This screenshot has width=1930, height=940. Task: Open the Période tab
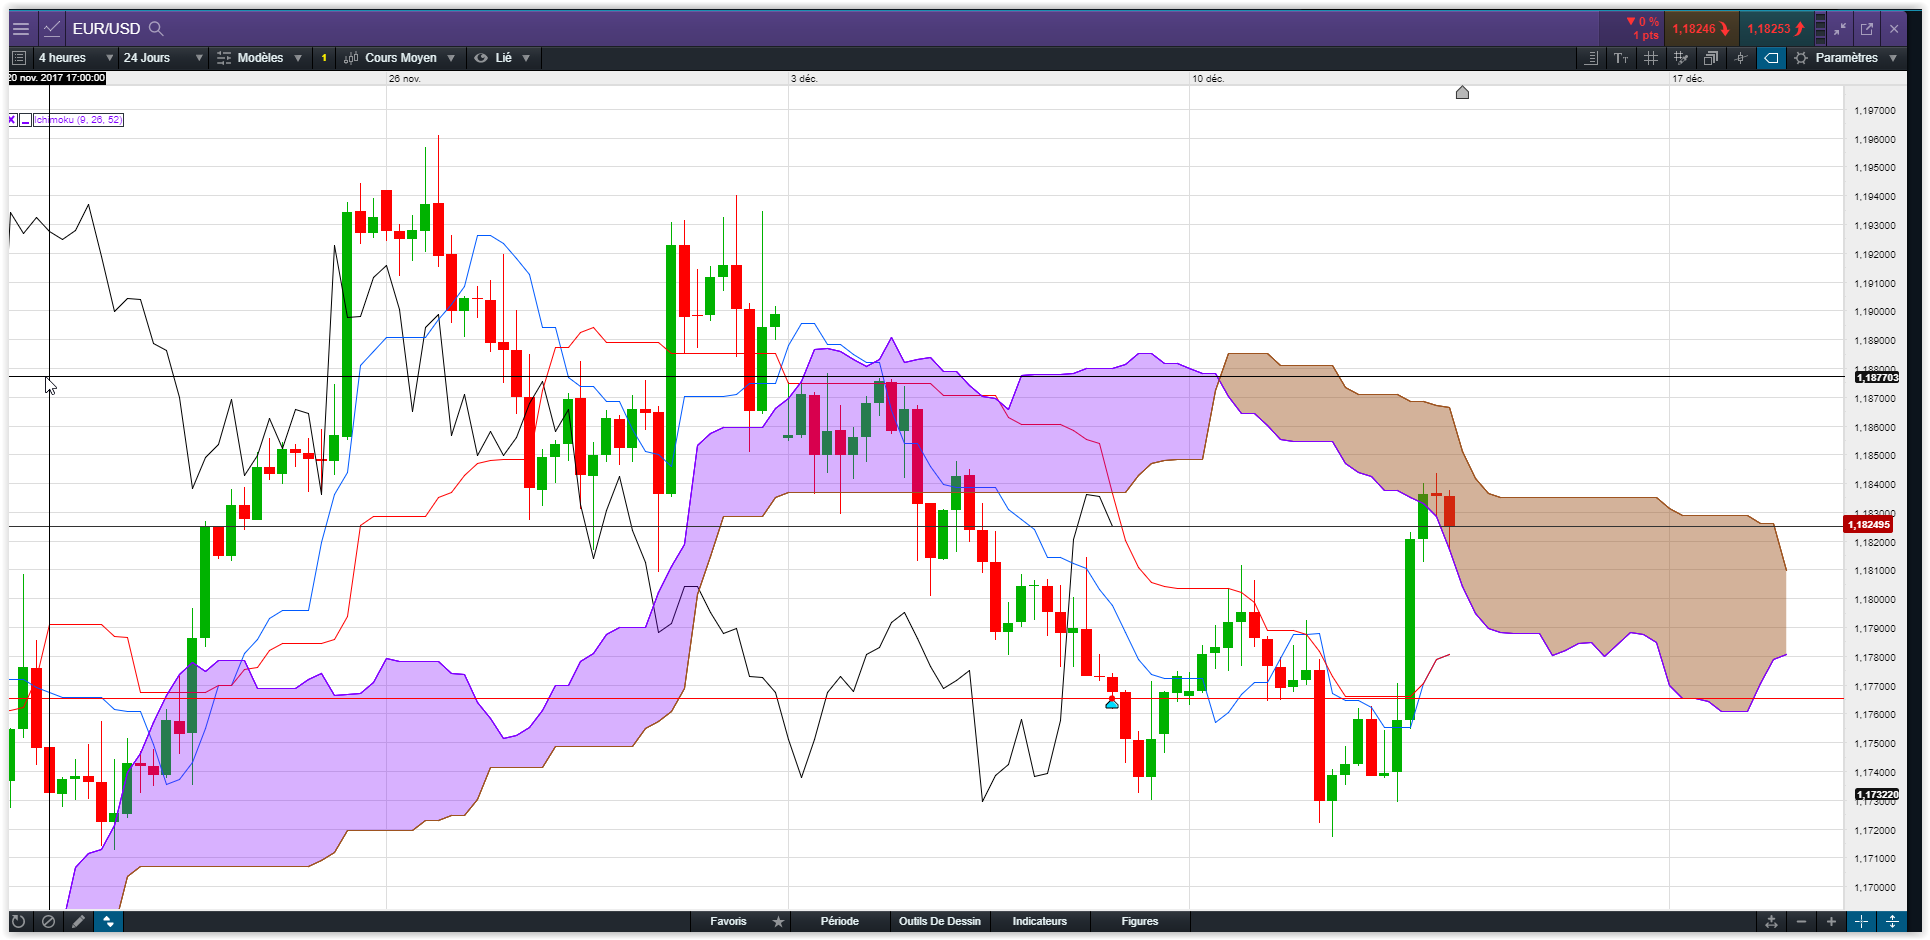839,922
